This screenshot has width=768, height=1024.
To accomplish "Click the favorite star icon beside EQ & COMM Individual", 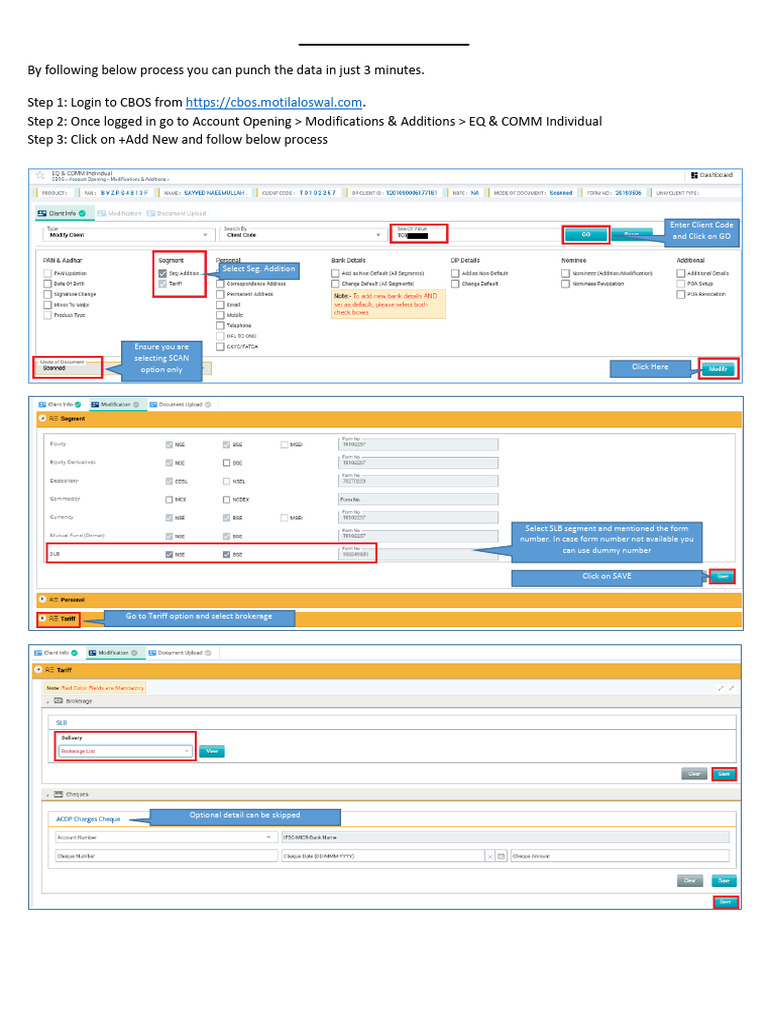I will coord(40,175).
